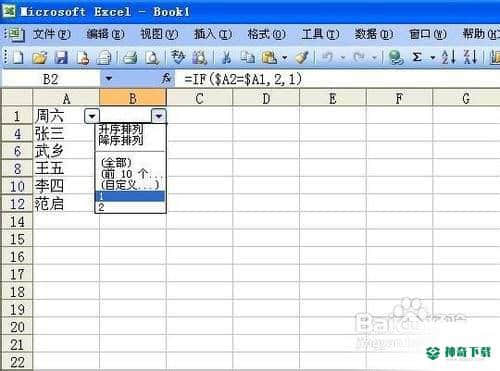
Task: Select the row 16 header
Action: (17, 257)
